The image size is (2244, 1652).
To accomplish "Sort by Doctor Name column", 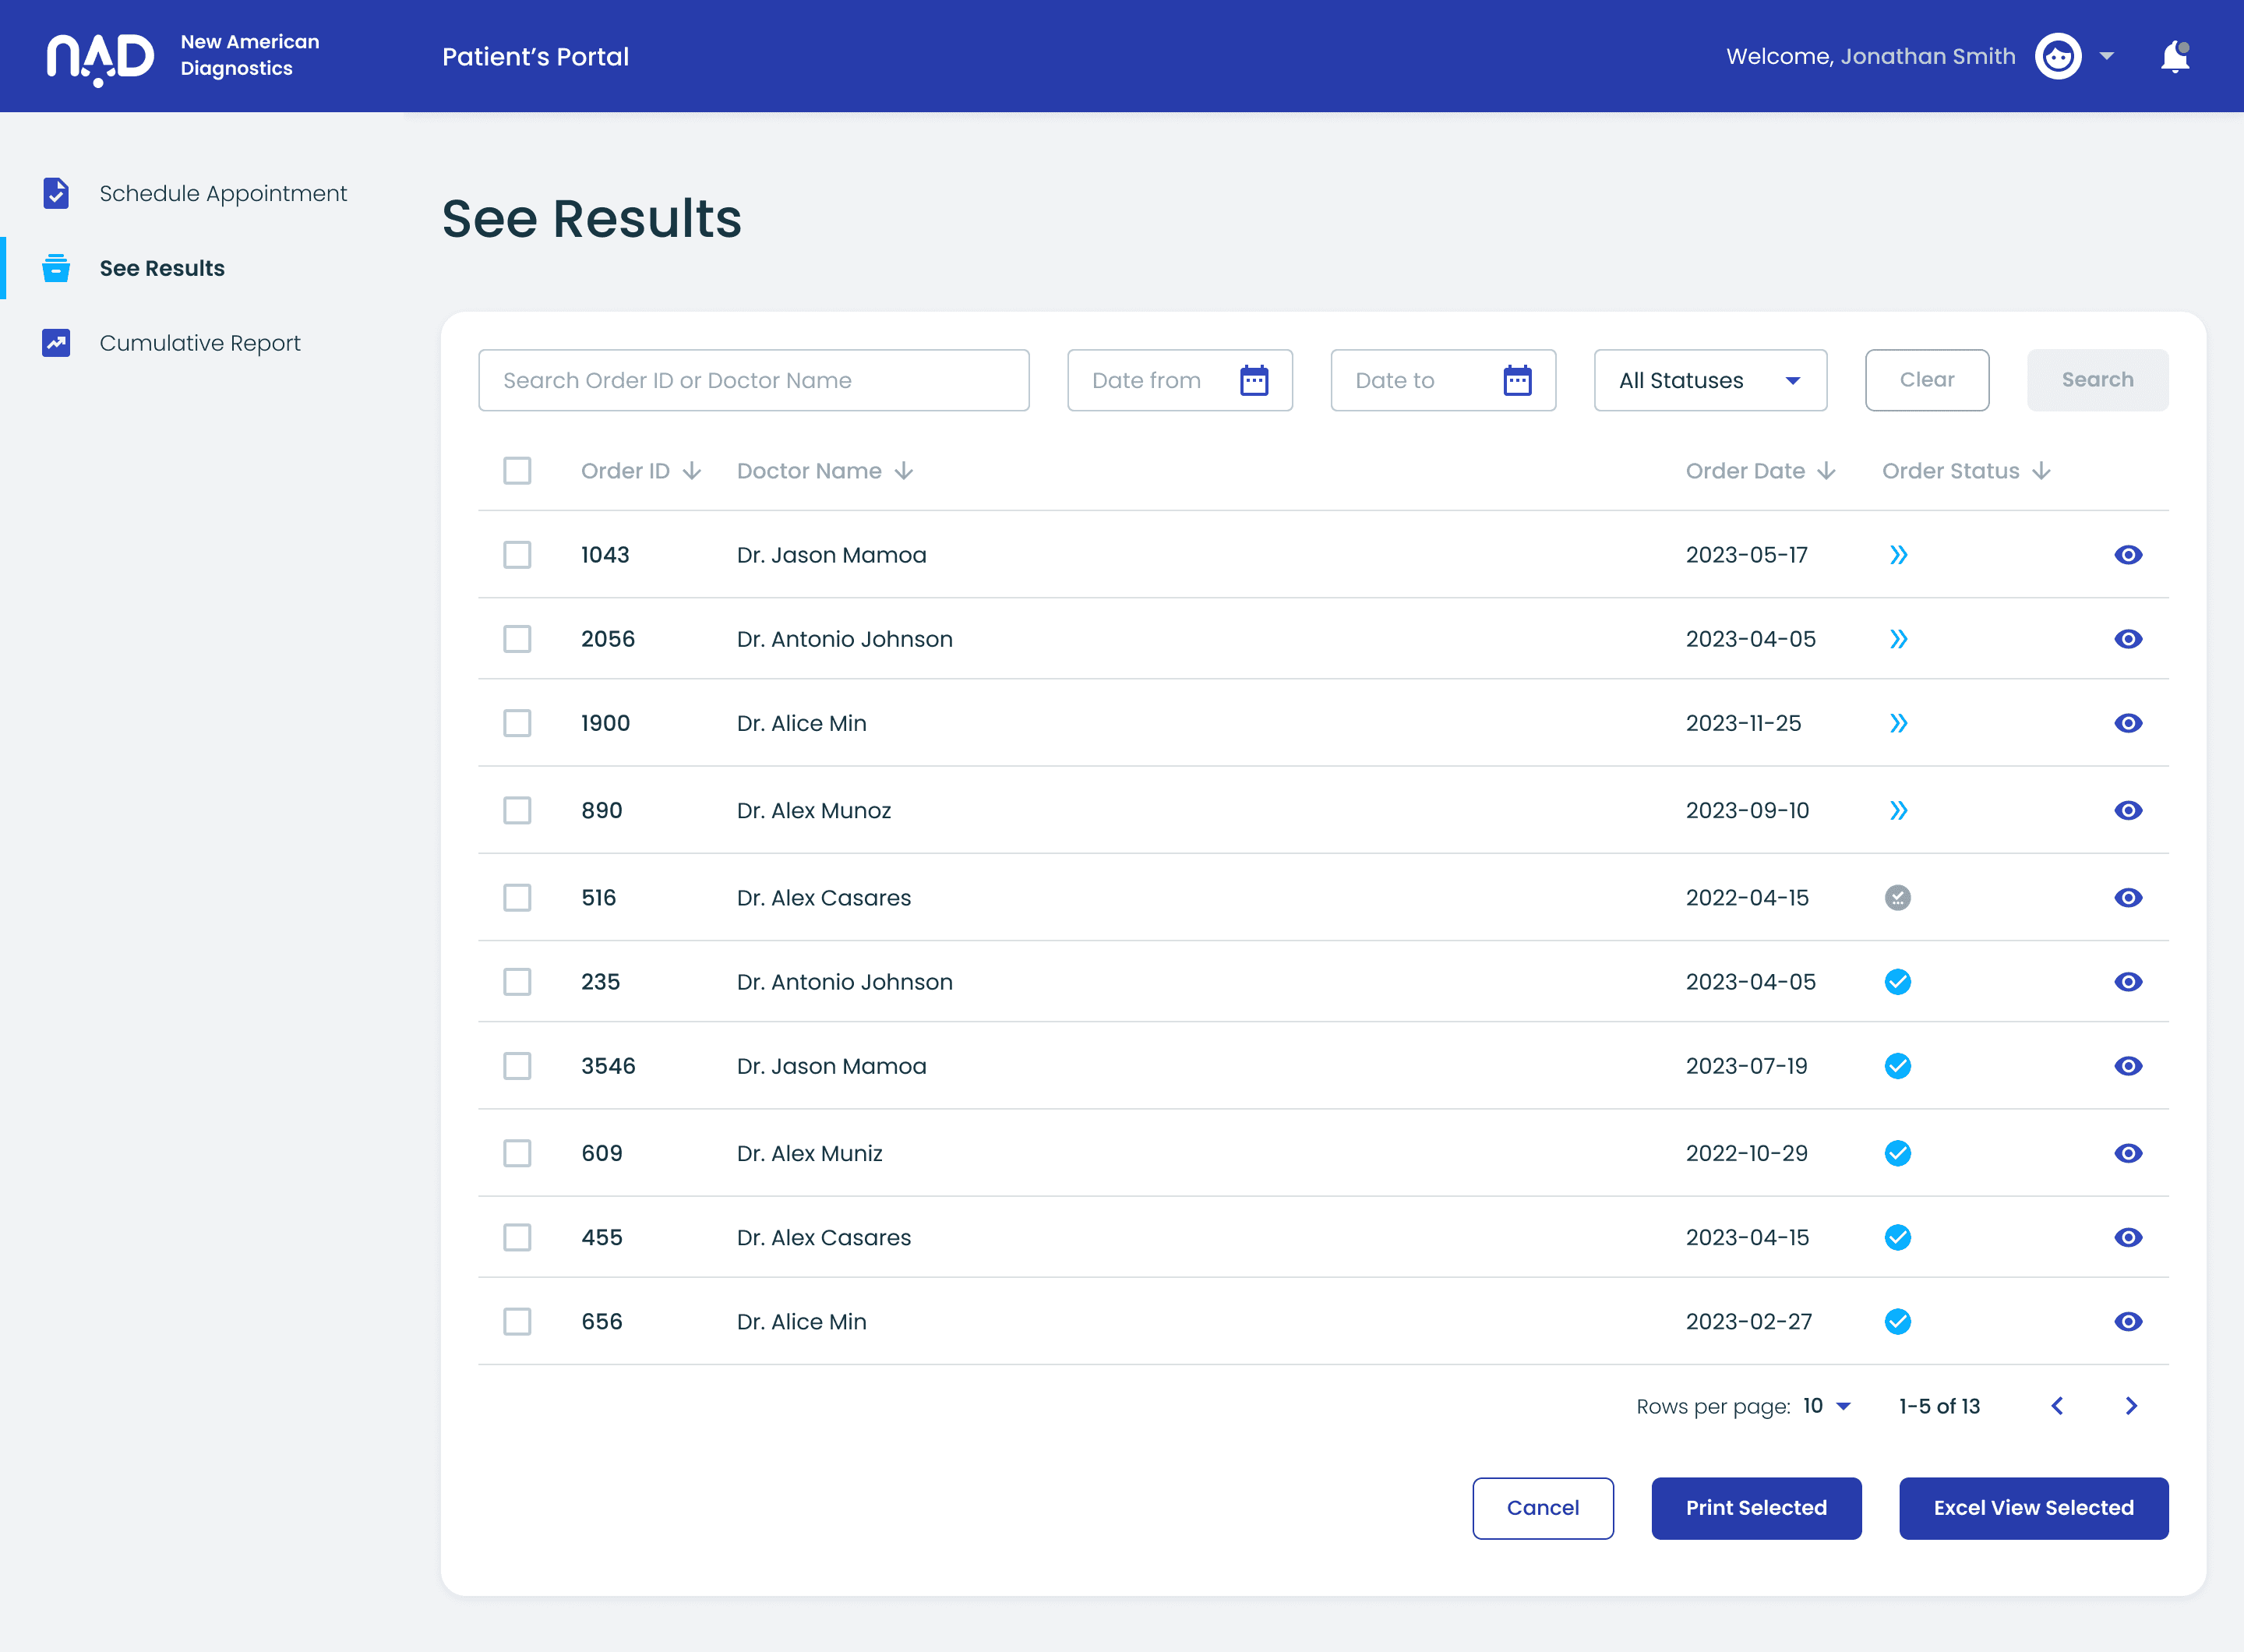I will coord(825,471).
